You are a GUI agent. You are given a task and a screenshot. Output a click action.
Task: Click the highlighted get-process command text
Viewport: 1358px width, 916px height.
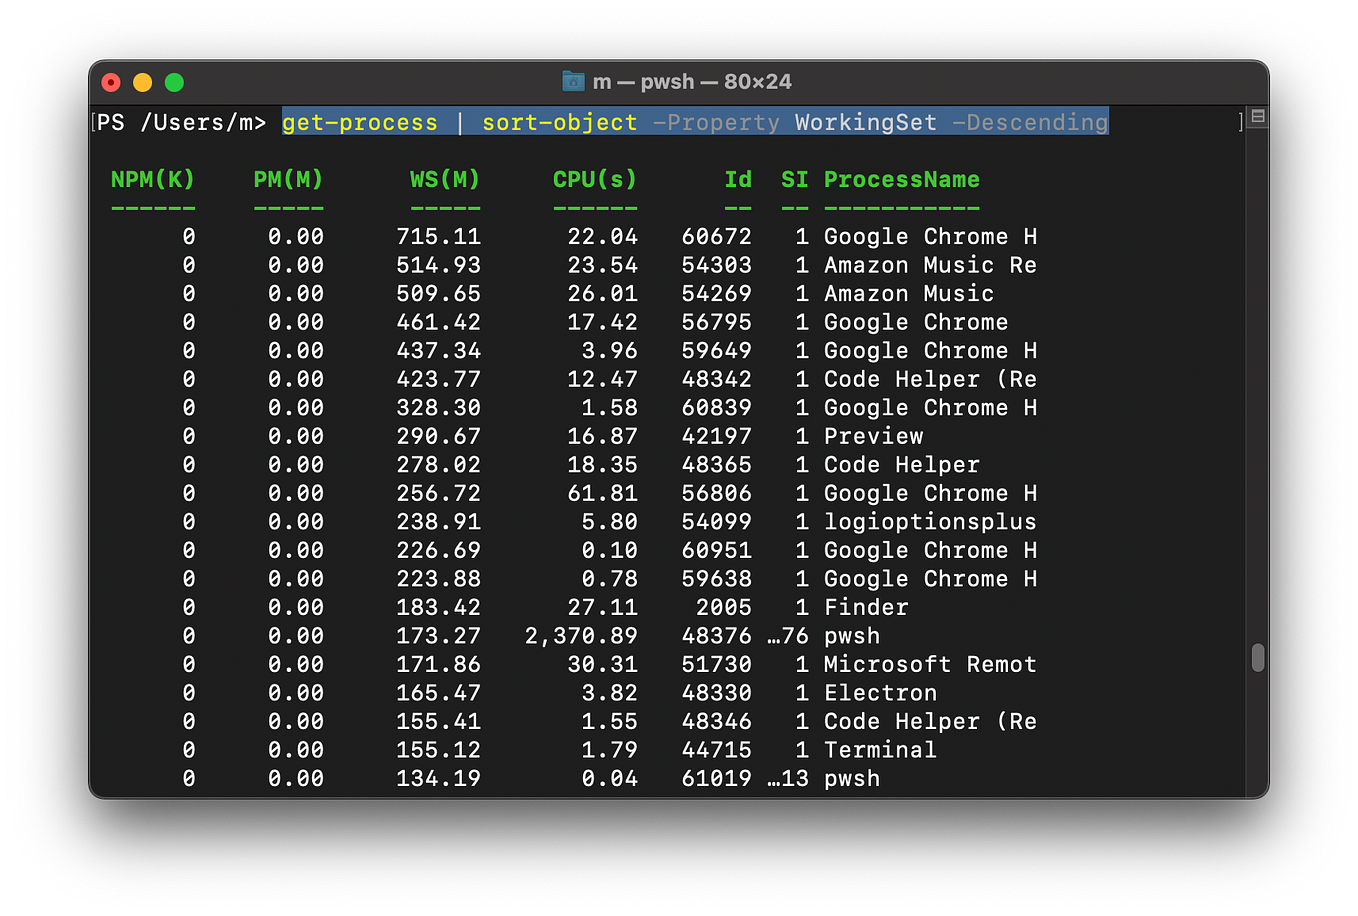point(360,122)
